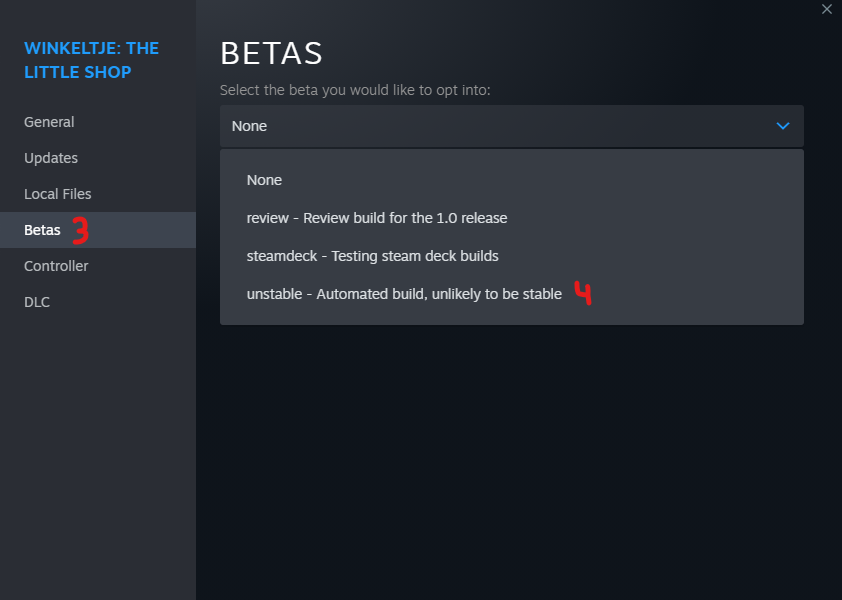Switch to the Updates tab
The image size is (842, 600).
pyautogui.click(x=51, y=158)
